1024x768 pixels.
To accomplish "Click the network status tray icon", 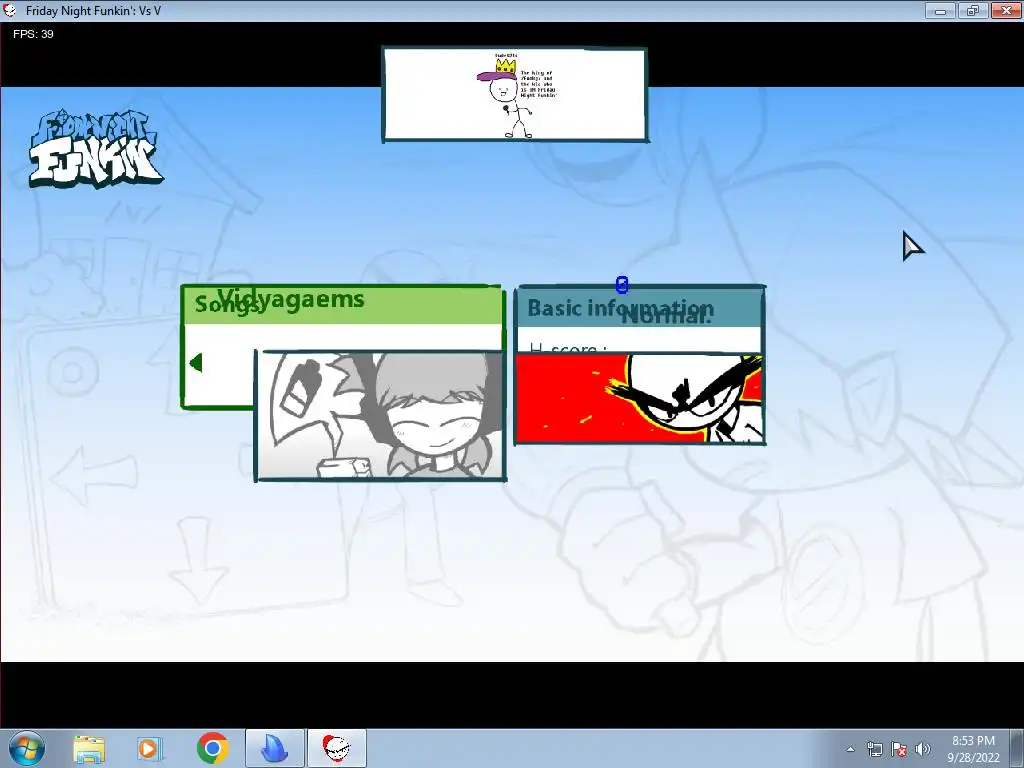I will [x=874, y=749].
